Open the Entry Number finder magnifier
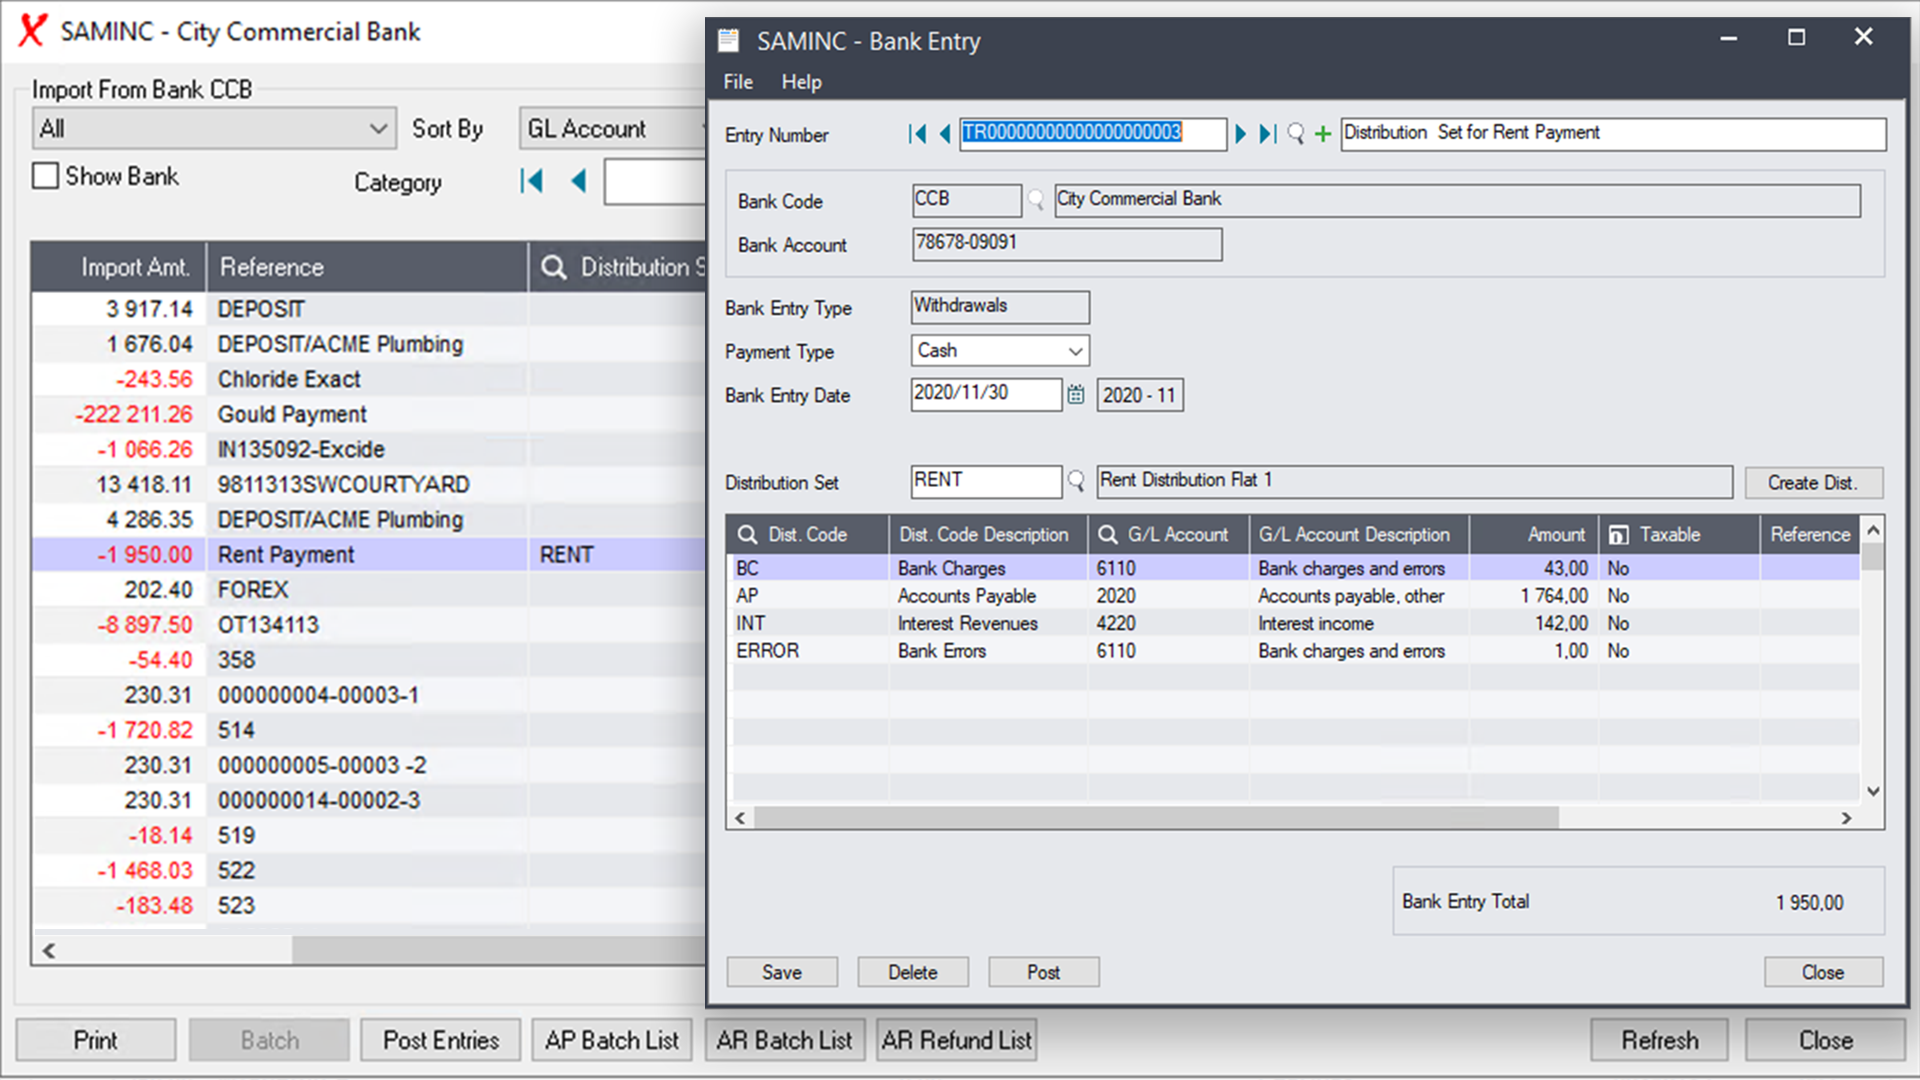 tap(1296, 133)
